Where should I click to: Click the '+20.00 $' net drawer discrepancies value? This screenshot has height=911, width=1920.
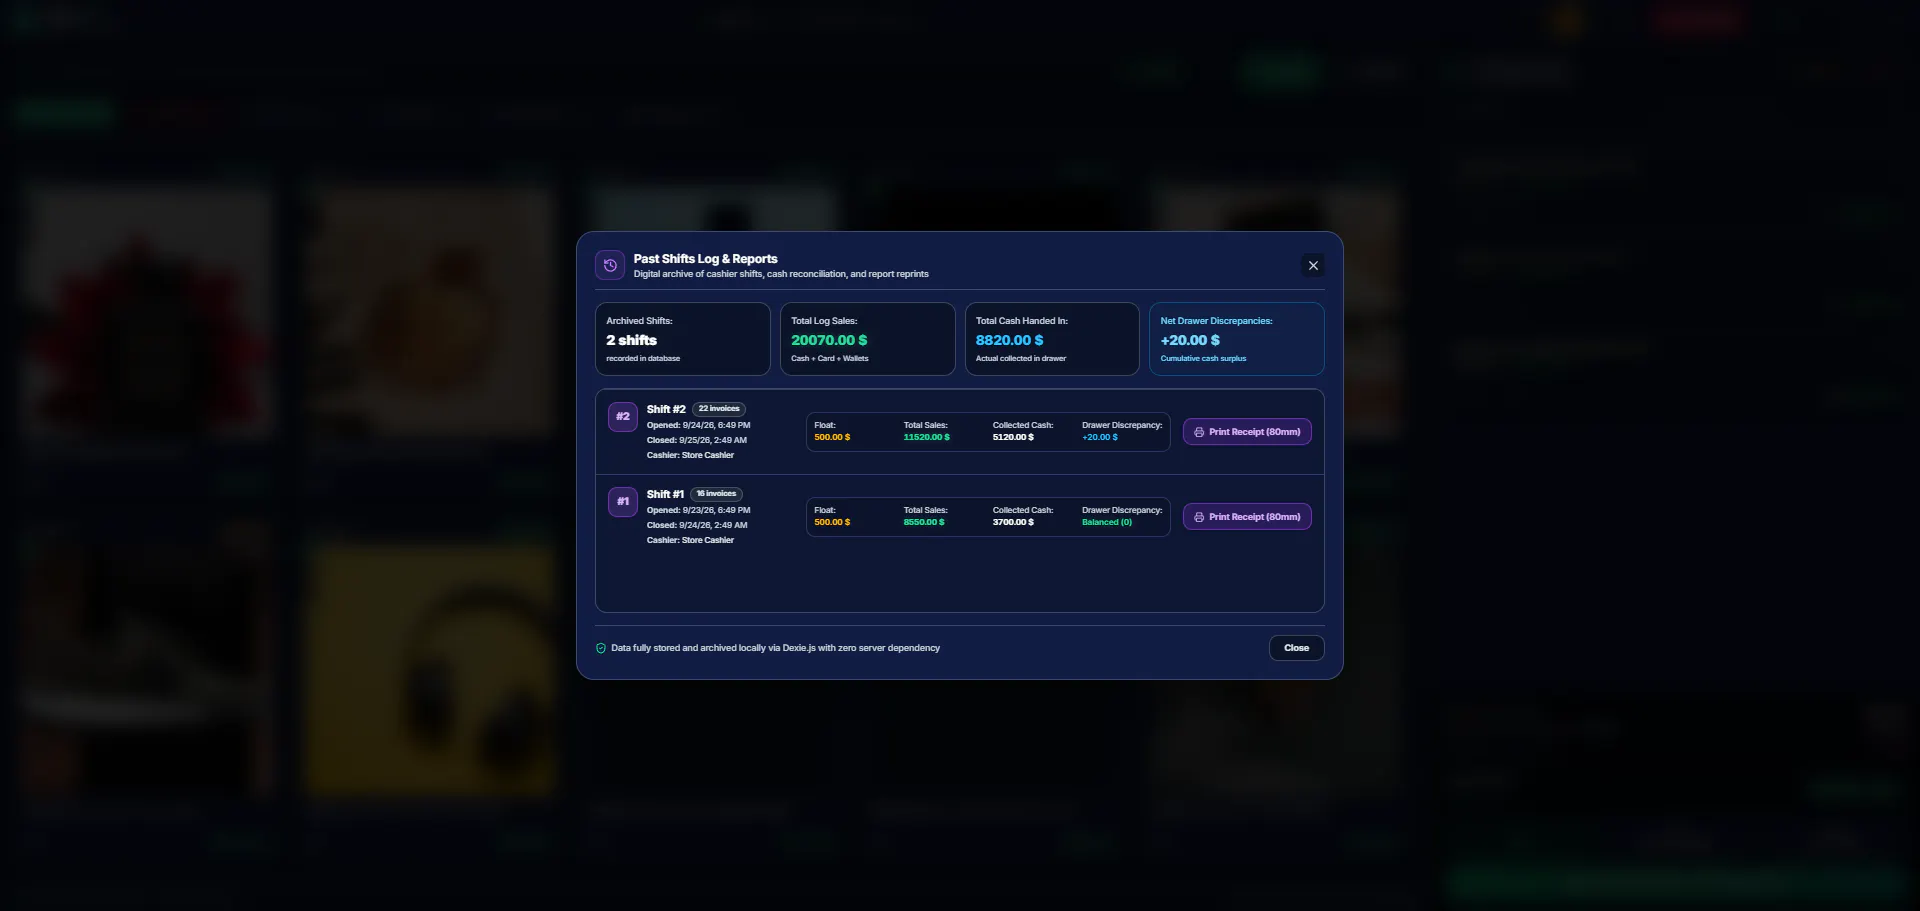(x=1190, y=340)
